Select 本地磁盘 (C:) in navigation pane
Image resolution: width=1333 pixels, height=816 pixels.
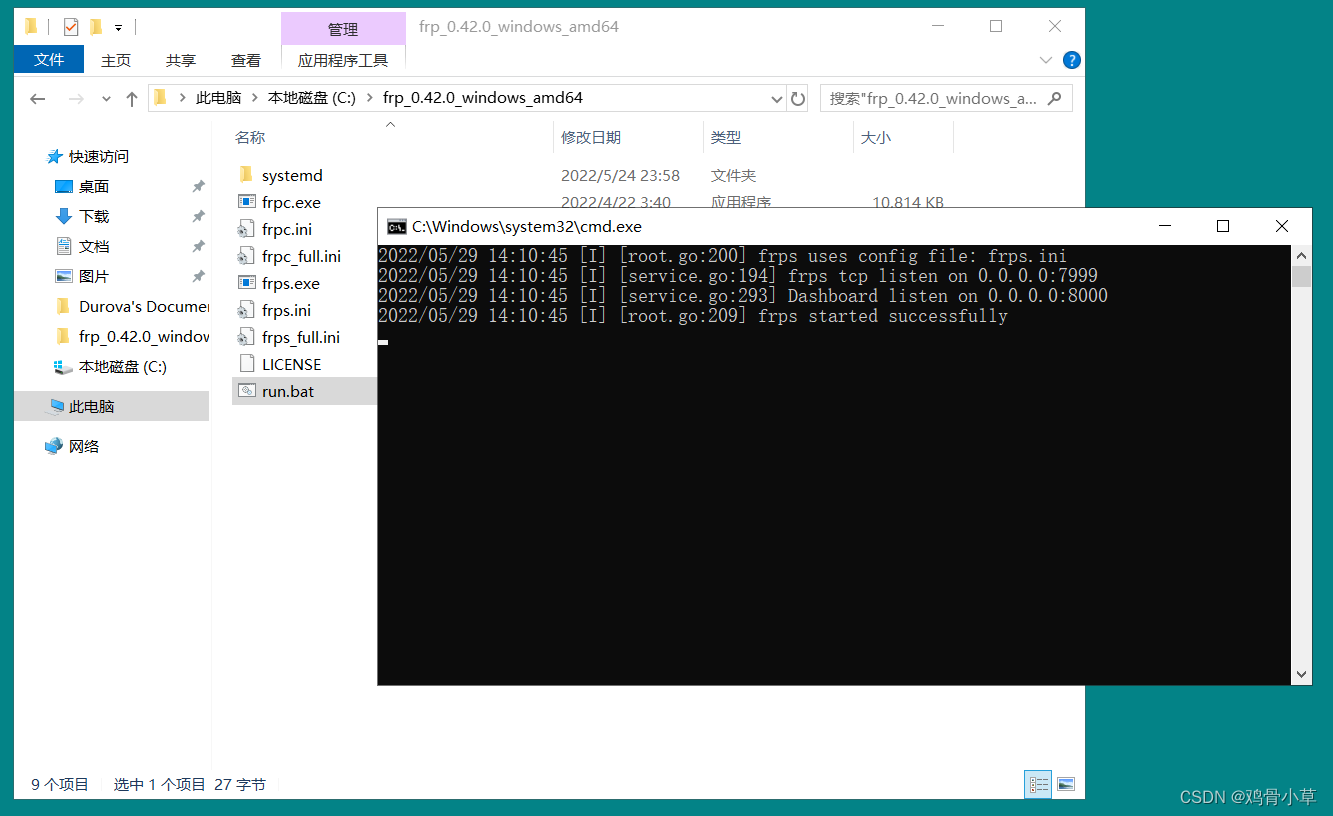[122, 367]
